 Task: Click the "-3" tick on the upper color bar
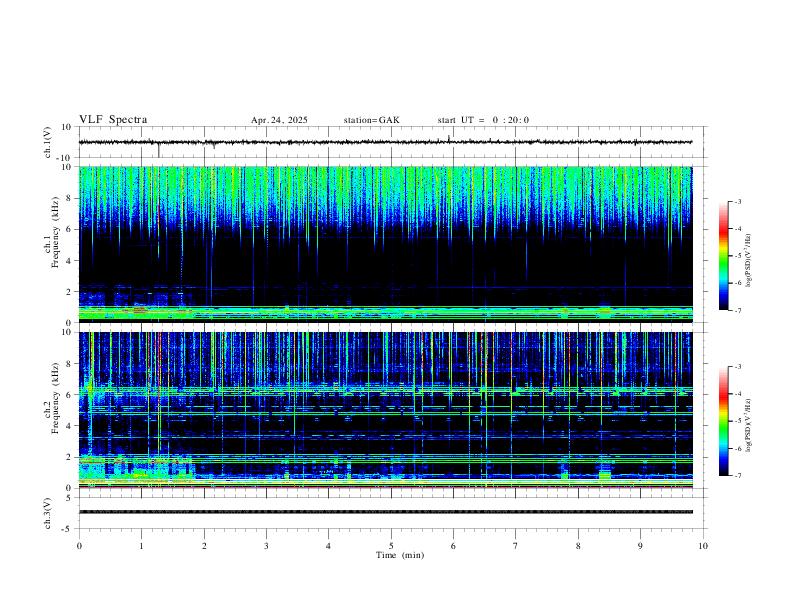[738, 201]
